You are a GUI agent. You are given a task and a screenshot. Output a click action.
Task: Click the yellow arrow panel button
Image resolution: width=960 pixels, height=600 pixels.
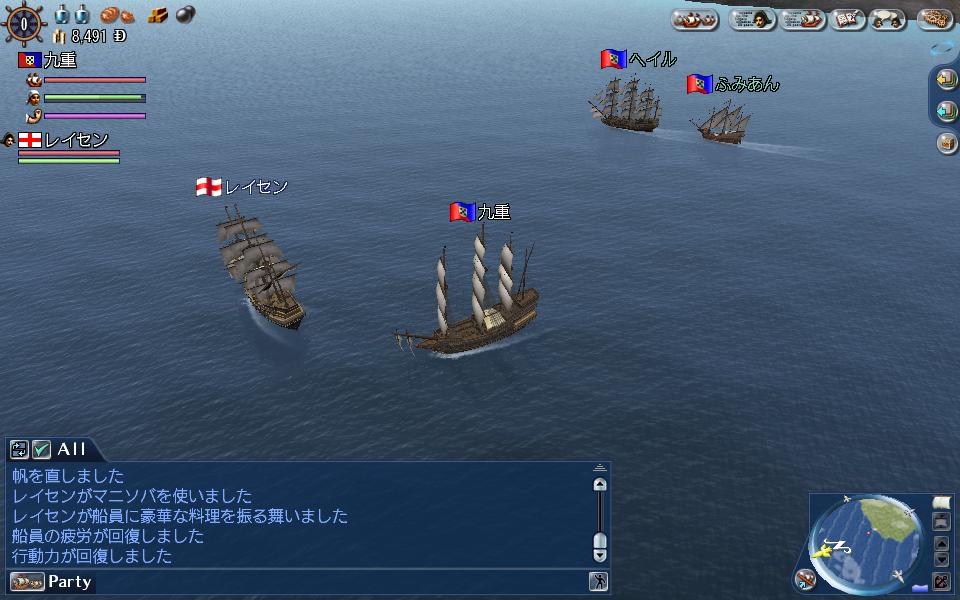click(947, 80)
